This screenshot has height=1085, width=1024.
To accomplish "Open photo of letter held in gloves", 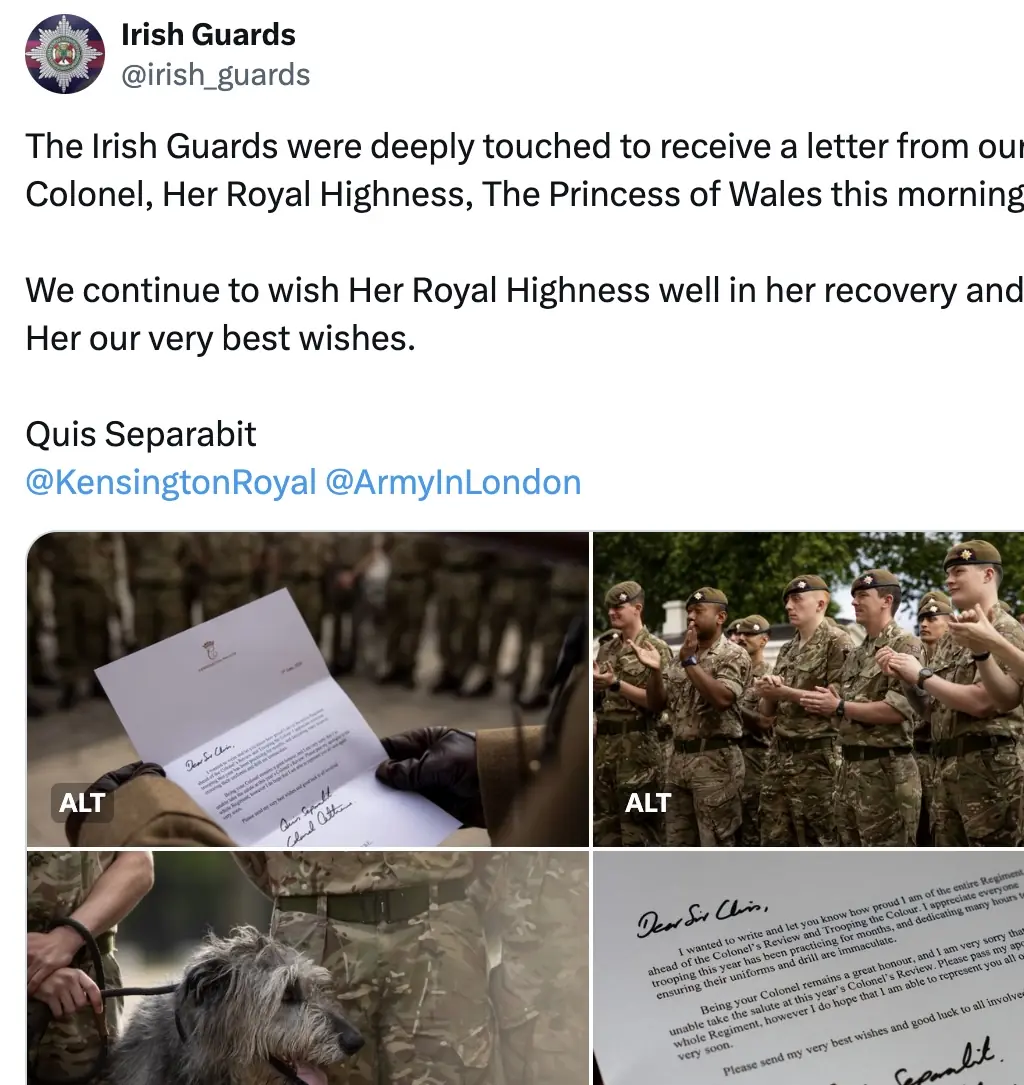I will tap(308, 689).
